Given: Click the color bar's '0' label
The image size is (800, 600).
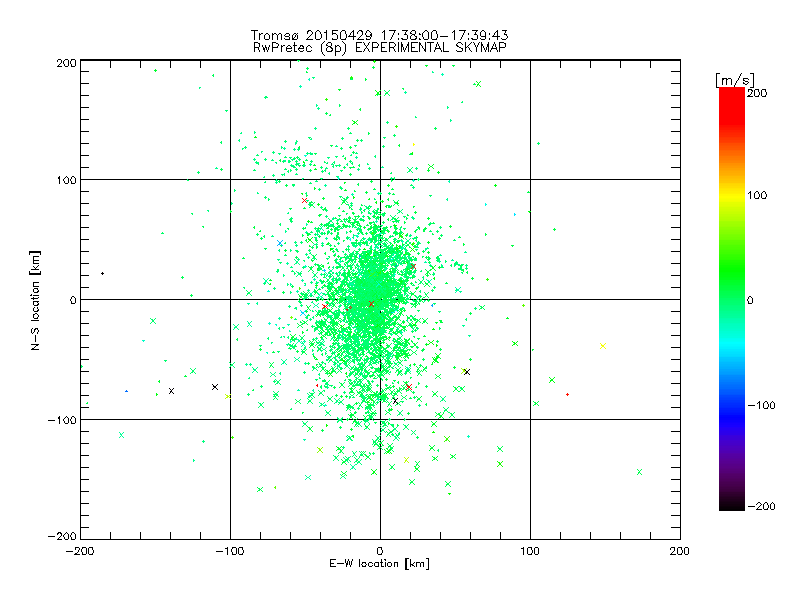Looking at the screenshot, I should 750,300.
